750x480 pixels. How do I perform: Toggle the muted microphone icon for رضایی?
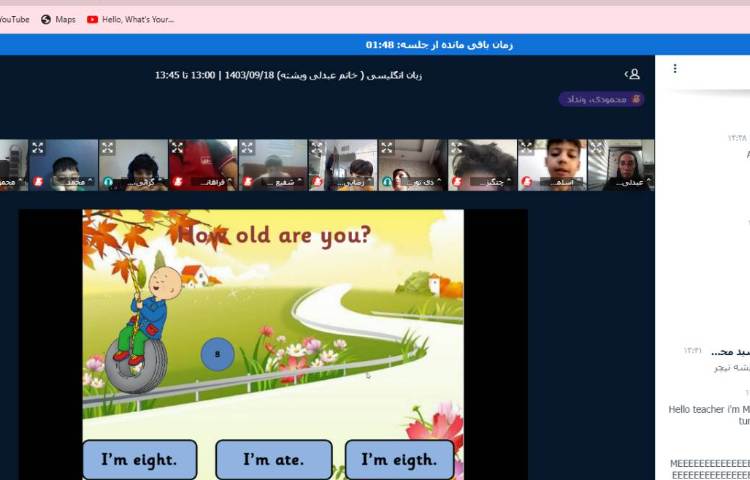click(317, 182)
